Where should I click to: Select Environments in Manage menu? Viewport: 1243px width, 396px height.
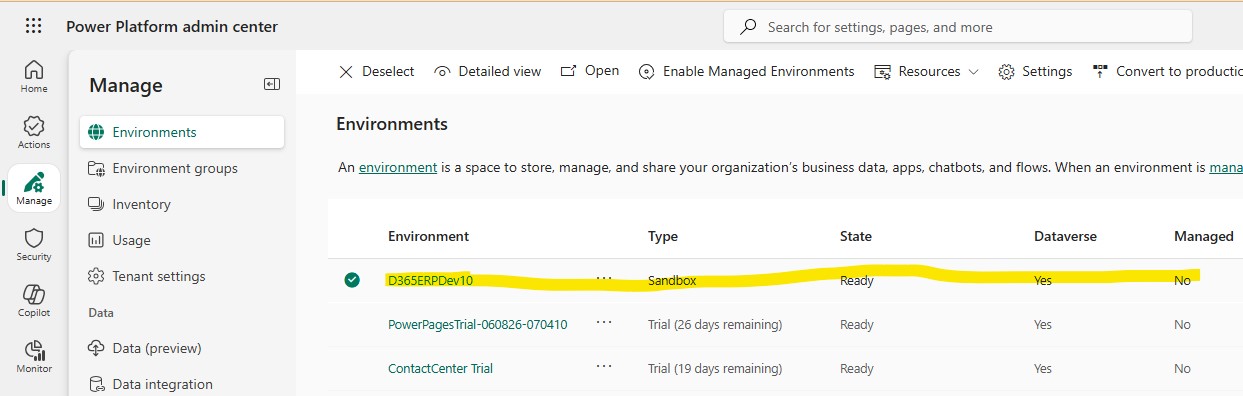(181, 132)
